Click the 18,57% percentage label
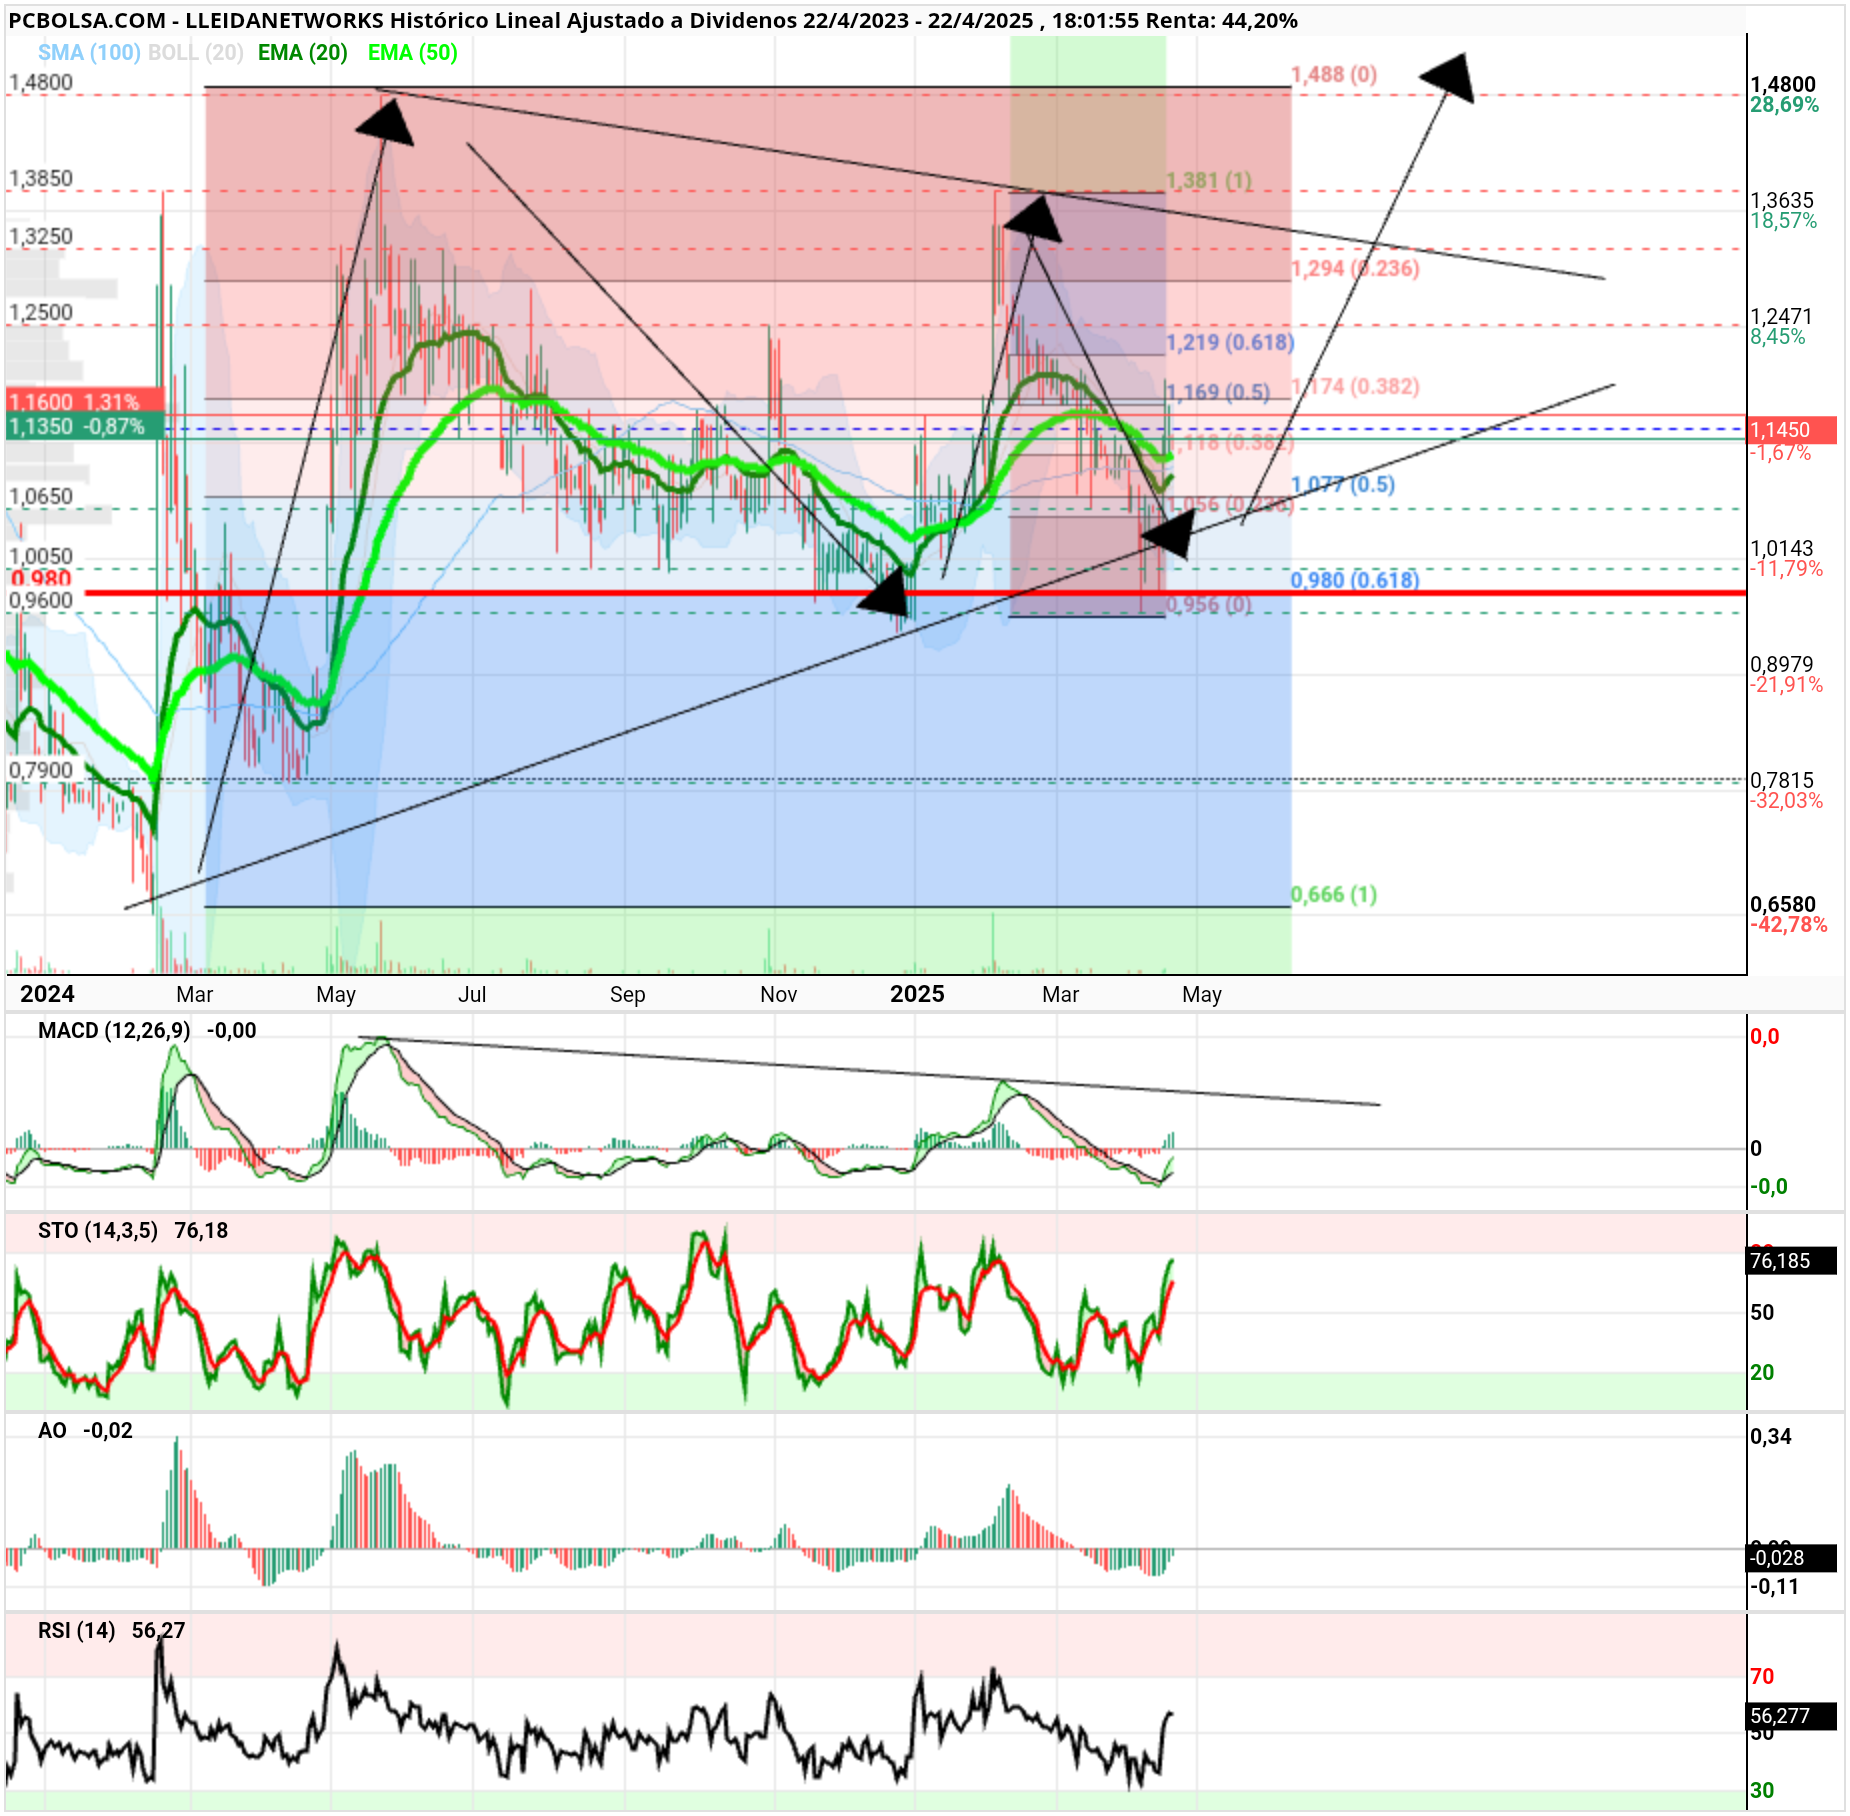The image size is (1850, 1816). pyautogui.click(x=1784, y=221)
